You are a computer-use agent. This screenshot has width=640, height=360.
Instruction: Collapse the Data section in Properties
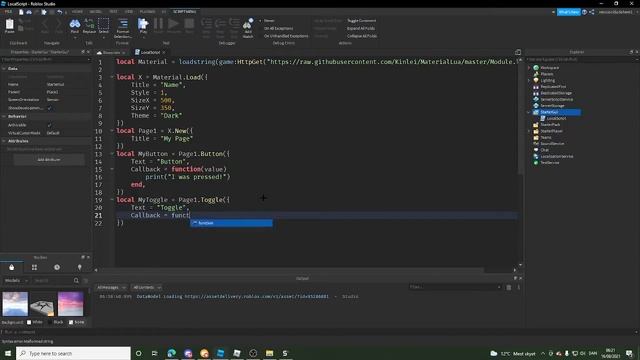pyautogui.click(x=4, y=69)
